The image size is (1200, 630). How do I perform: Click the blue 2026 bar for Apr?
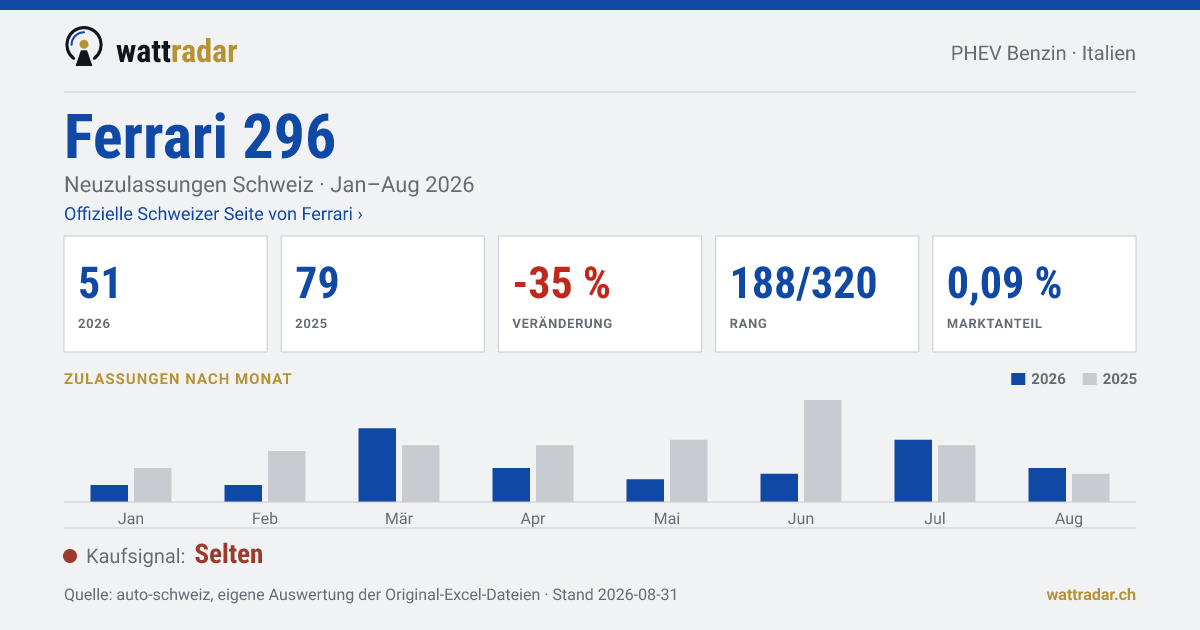pos(511,484)
